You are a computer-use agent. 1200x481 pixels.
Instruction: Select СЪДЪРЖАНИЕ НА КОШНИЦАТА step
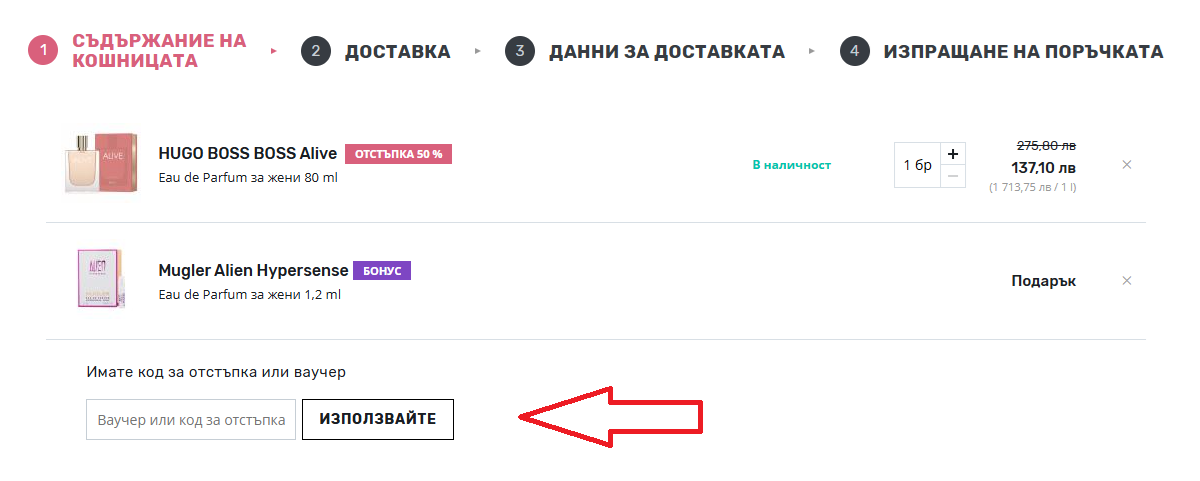[159, 51]
